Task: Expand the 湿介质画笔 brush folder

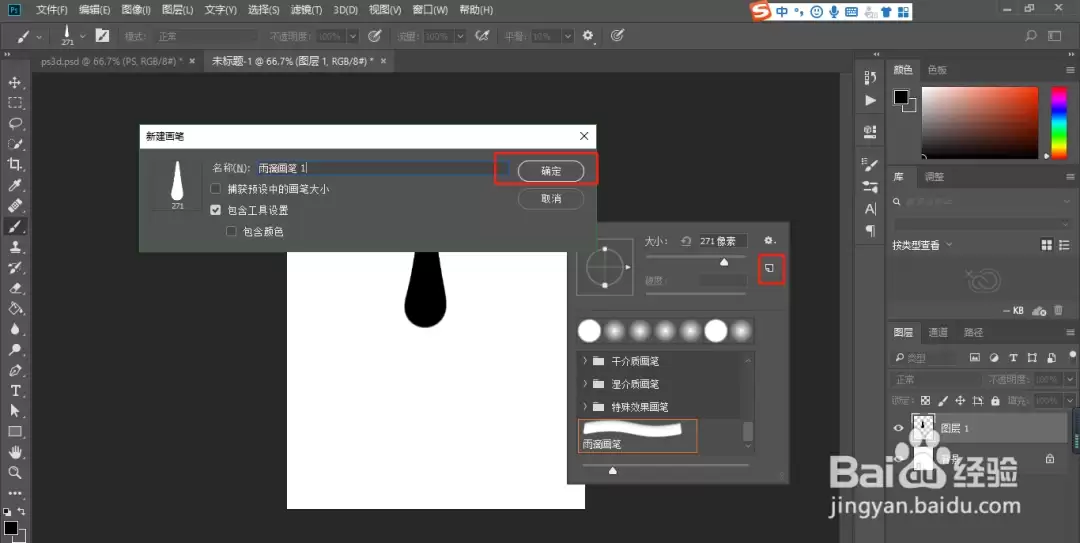Action: click(x=585, y=384)
